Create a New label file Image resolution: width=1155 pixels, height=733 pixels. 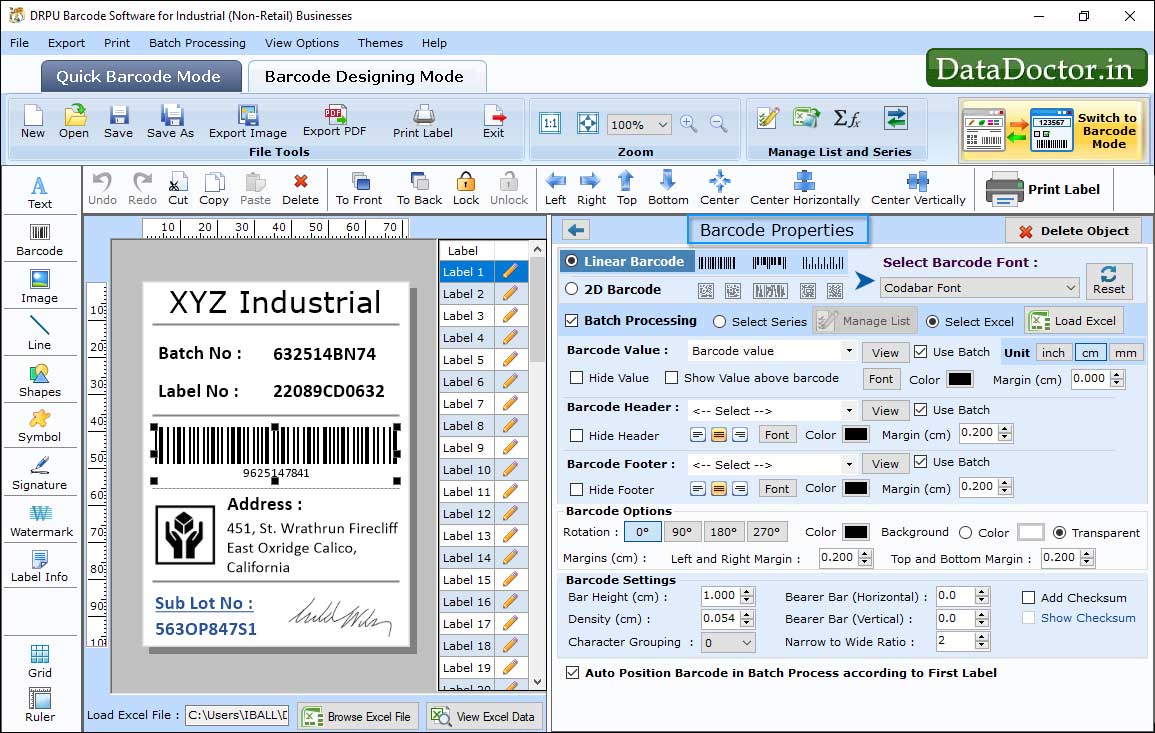pyautogui.click(x=32, y=122)
